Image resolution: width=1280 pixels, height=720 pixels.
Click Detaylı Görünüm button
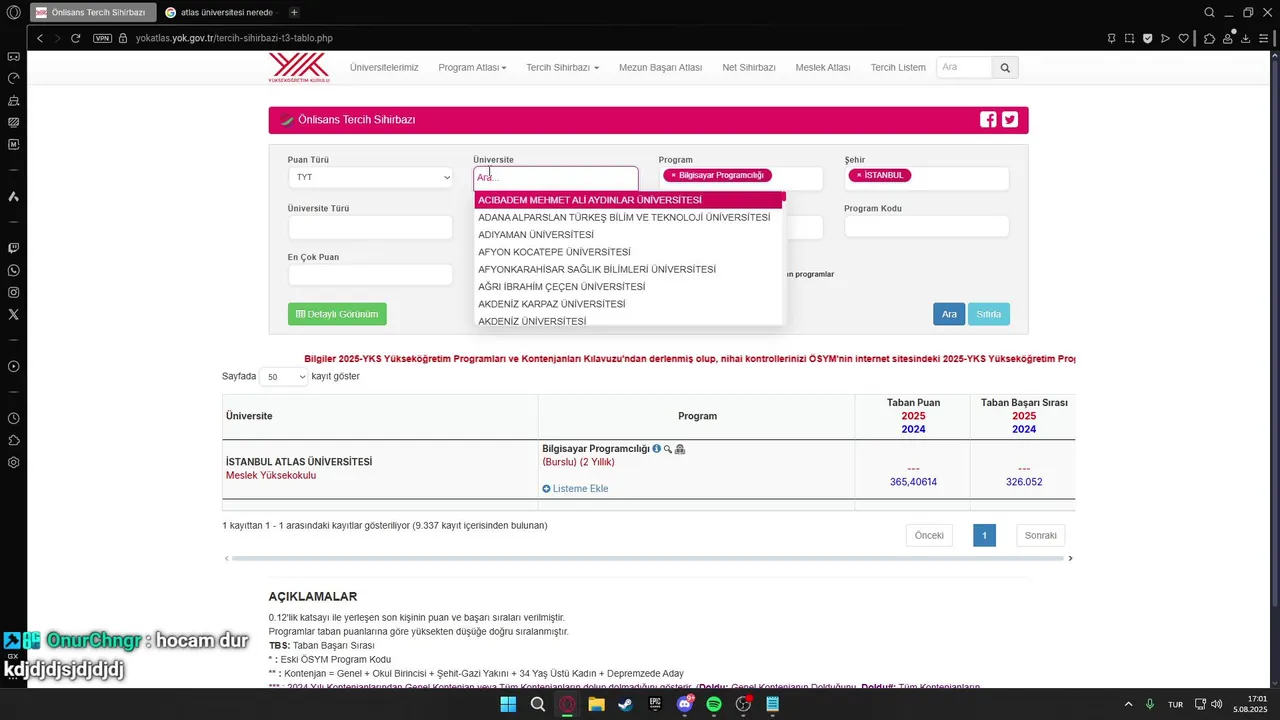click(x=337, y=314)
